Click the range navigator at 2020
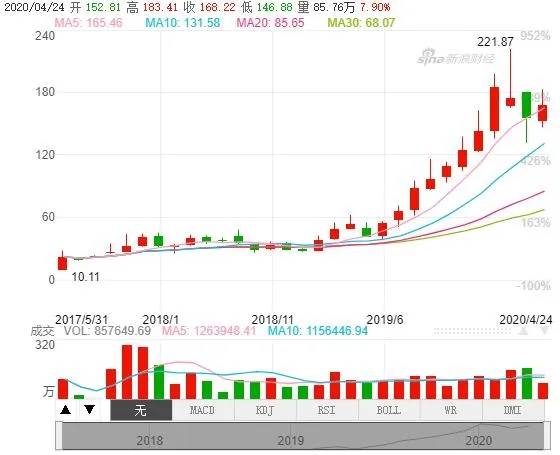 (479, 440)
